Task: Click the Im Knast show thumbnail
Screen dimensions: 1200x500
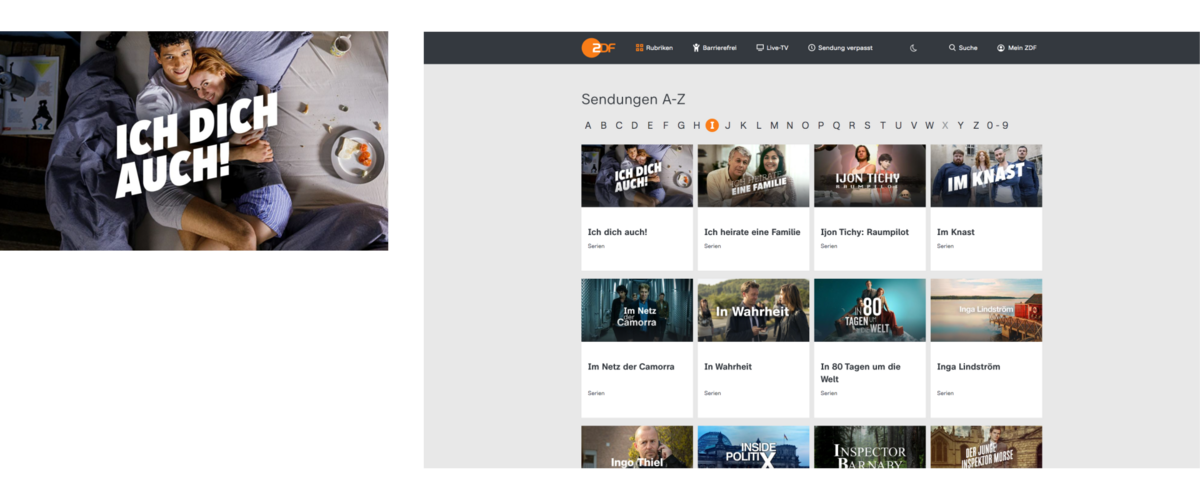Action: (986, 176)
